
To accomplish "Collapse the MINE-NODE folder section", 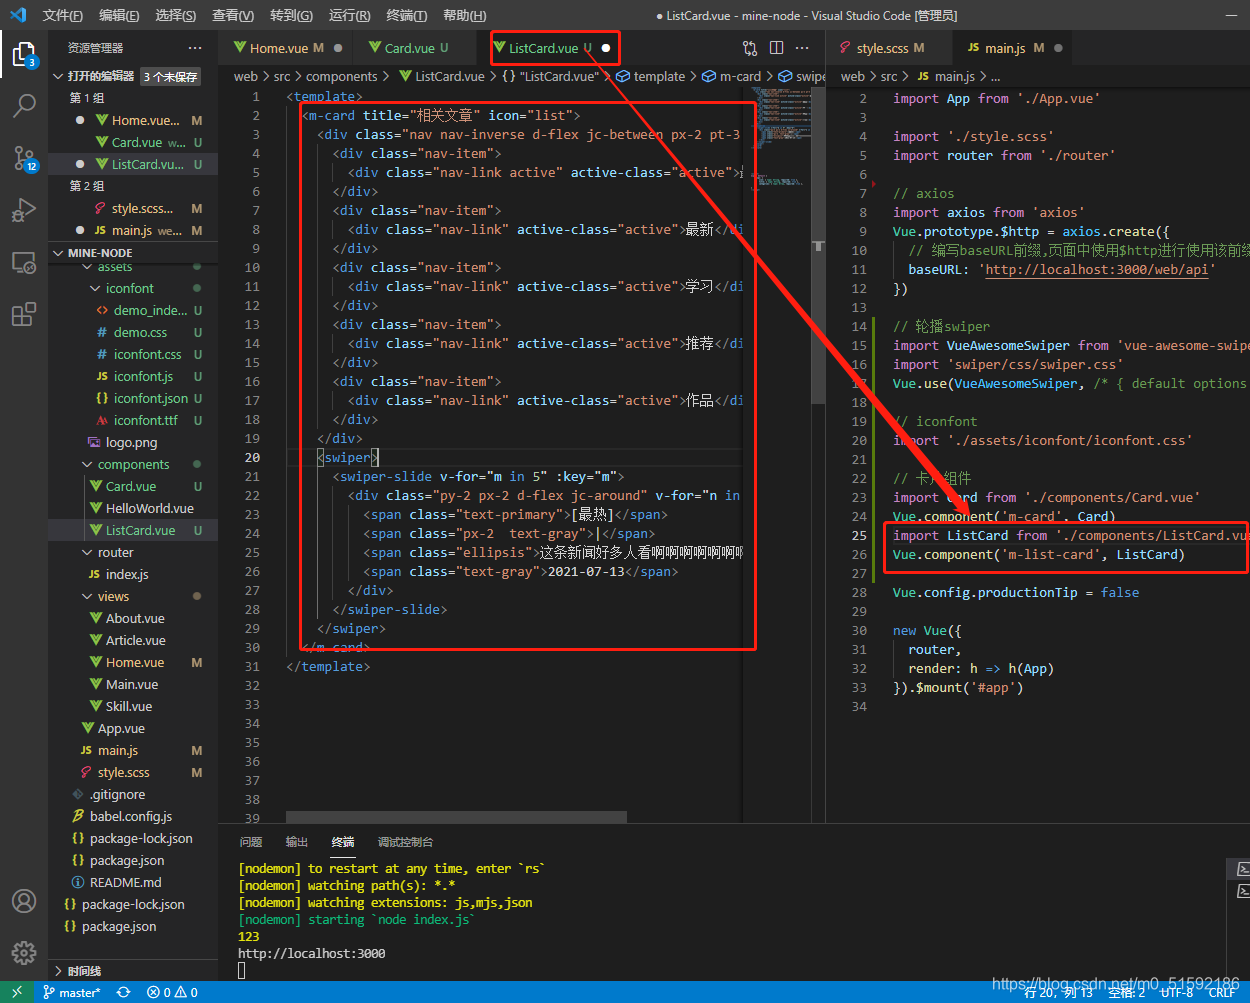I will 58,253.
